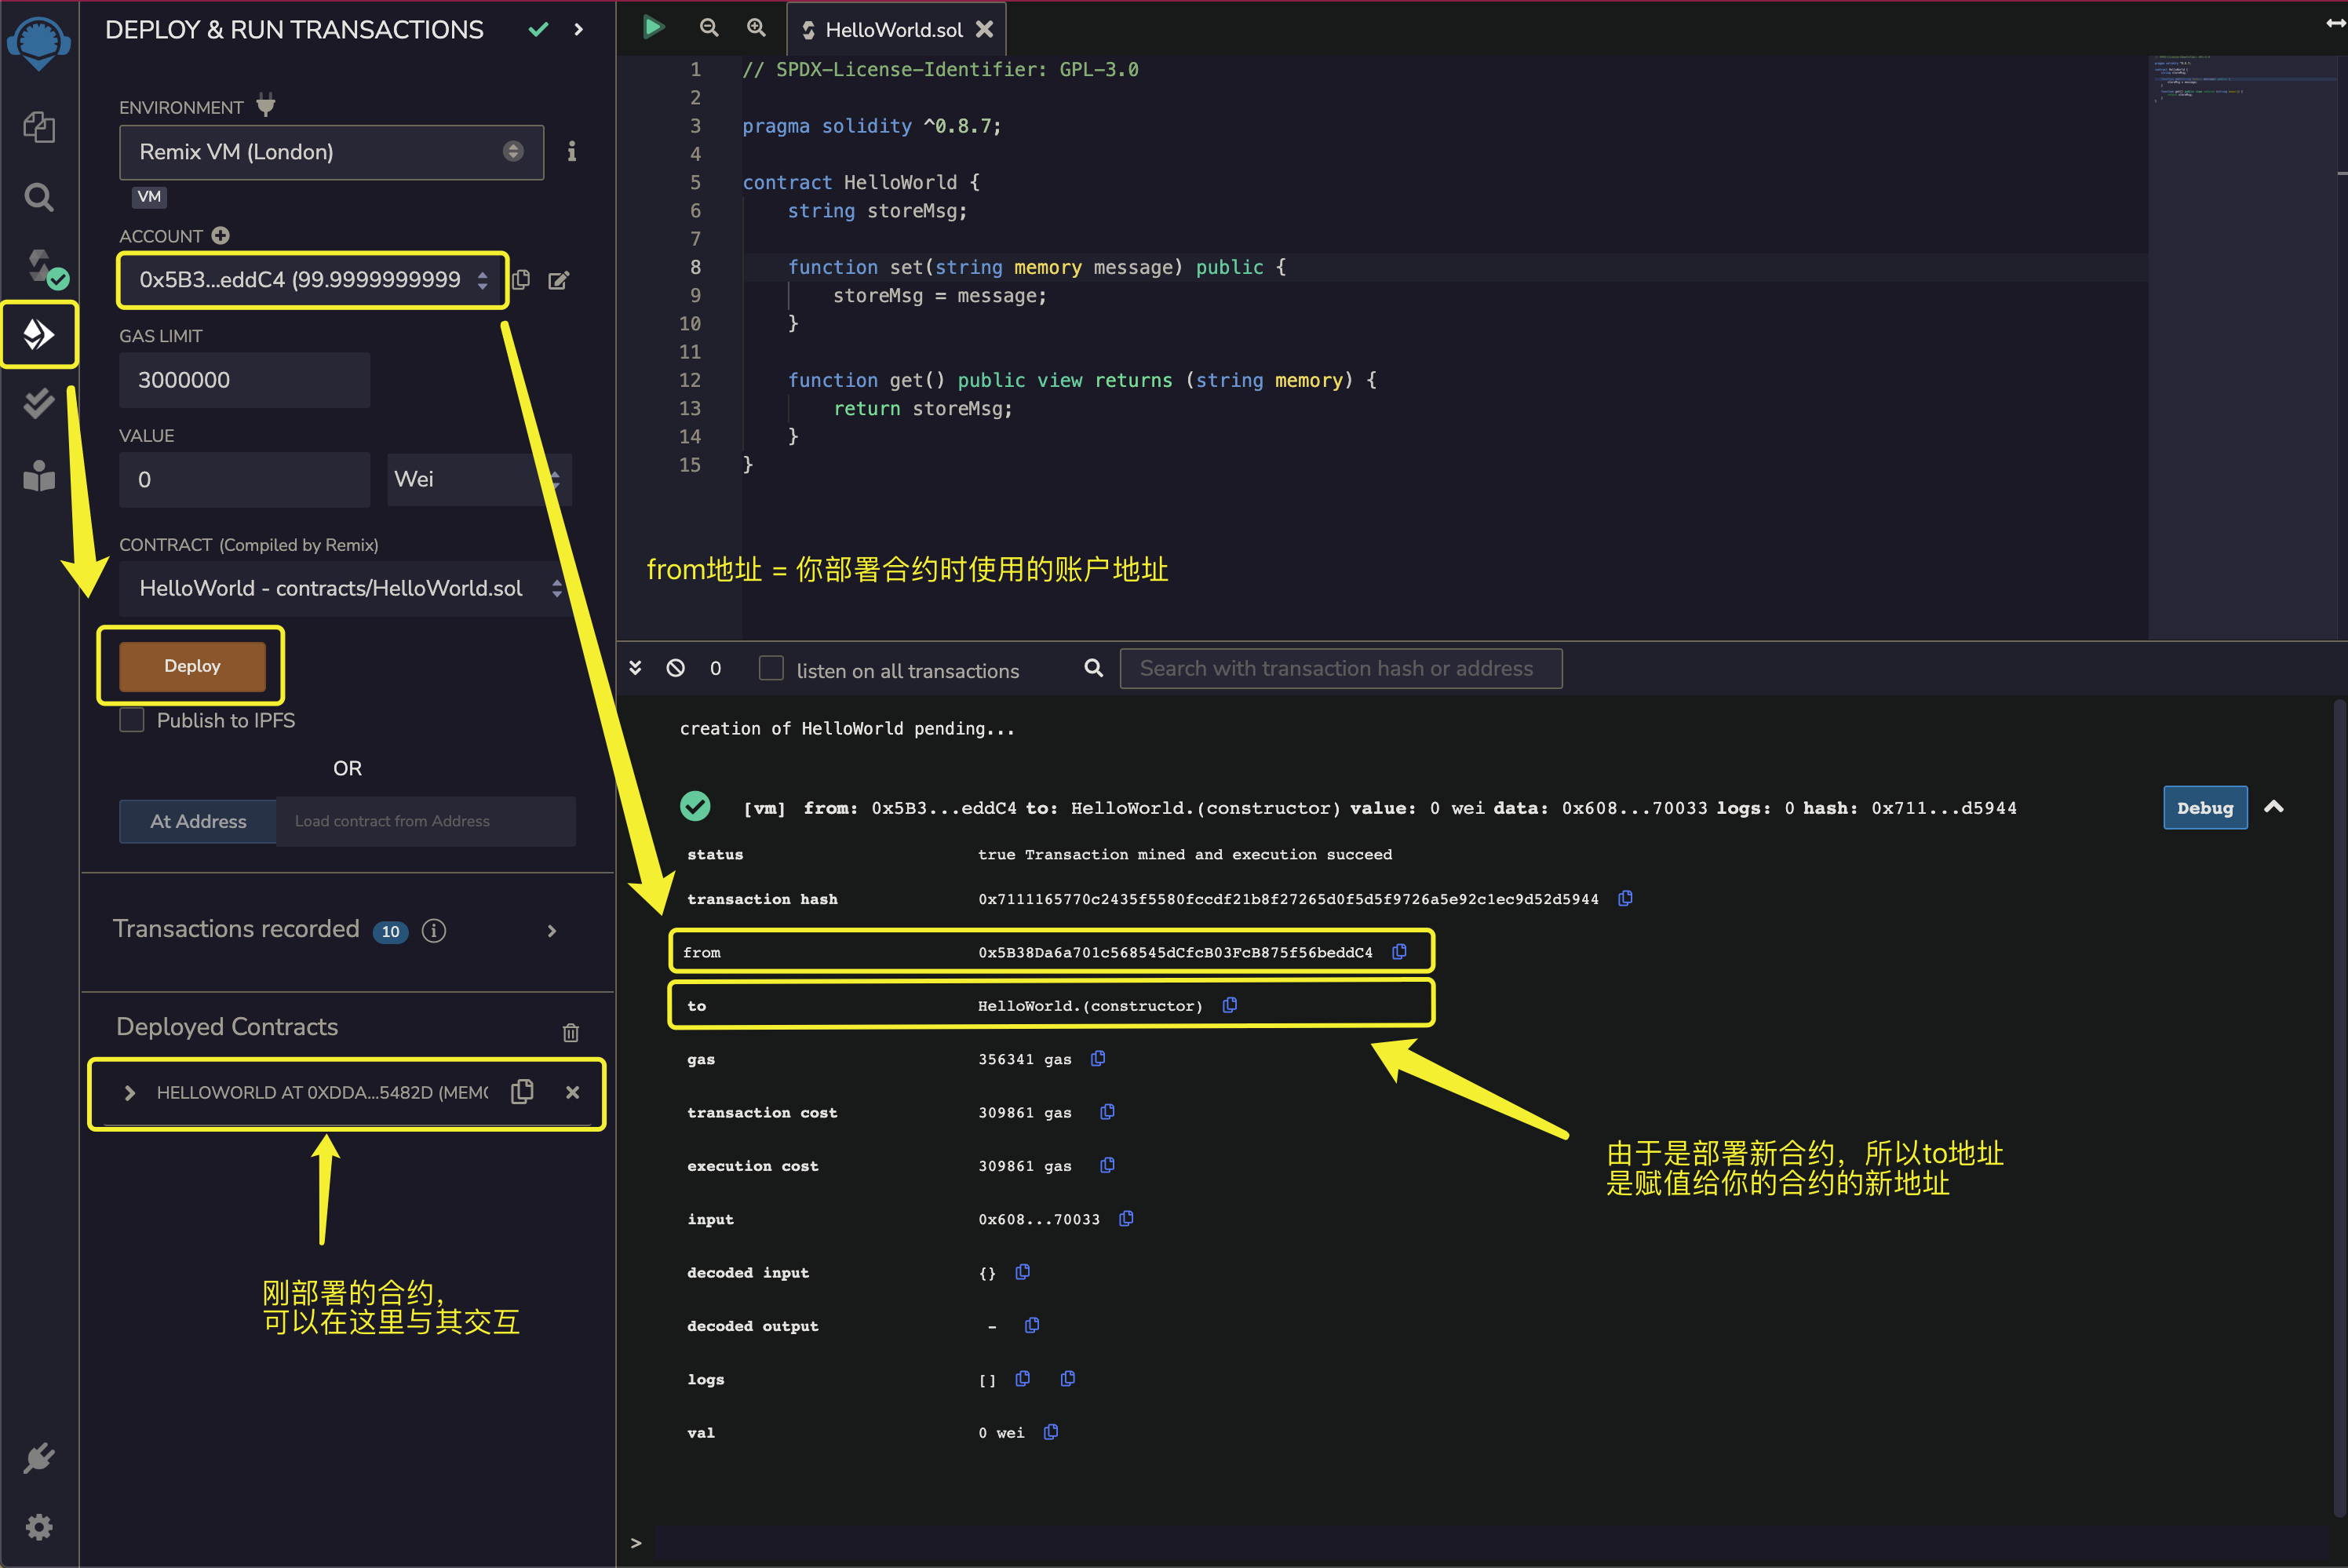Image resolution: width=2348 pixels, height=1568 pixels.
Task: Open the File Explorer sidebar icon
Action: pos(39,127)
